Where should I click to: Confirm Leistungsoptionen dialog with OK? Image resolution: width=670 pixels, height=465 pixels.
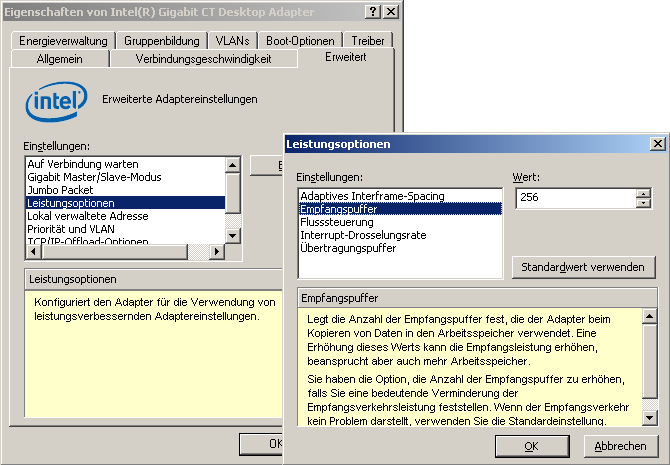[532, 446]
